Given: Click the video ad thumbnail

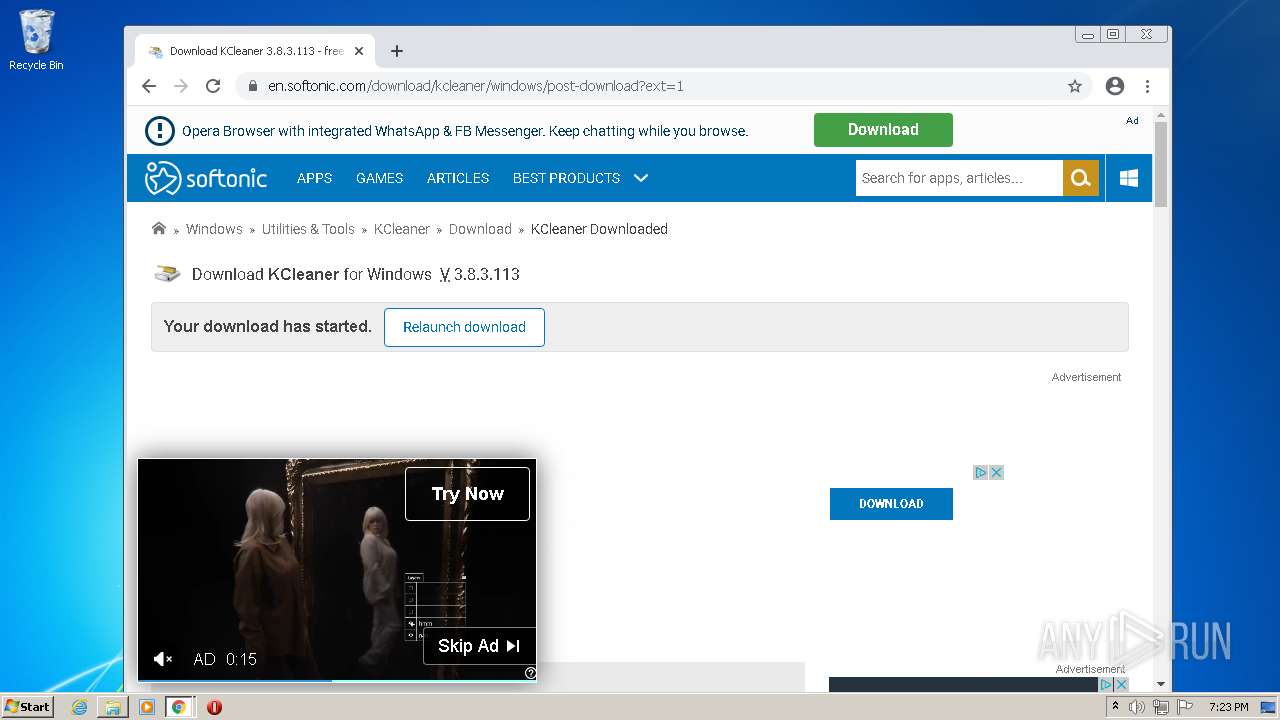Looking at the screenshot, I should [x=337, y=569].
